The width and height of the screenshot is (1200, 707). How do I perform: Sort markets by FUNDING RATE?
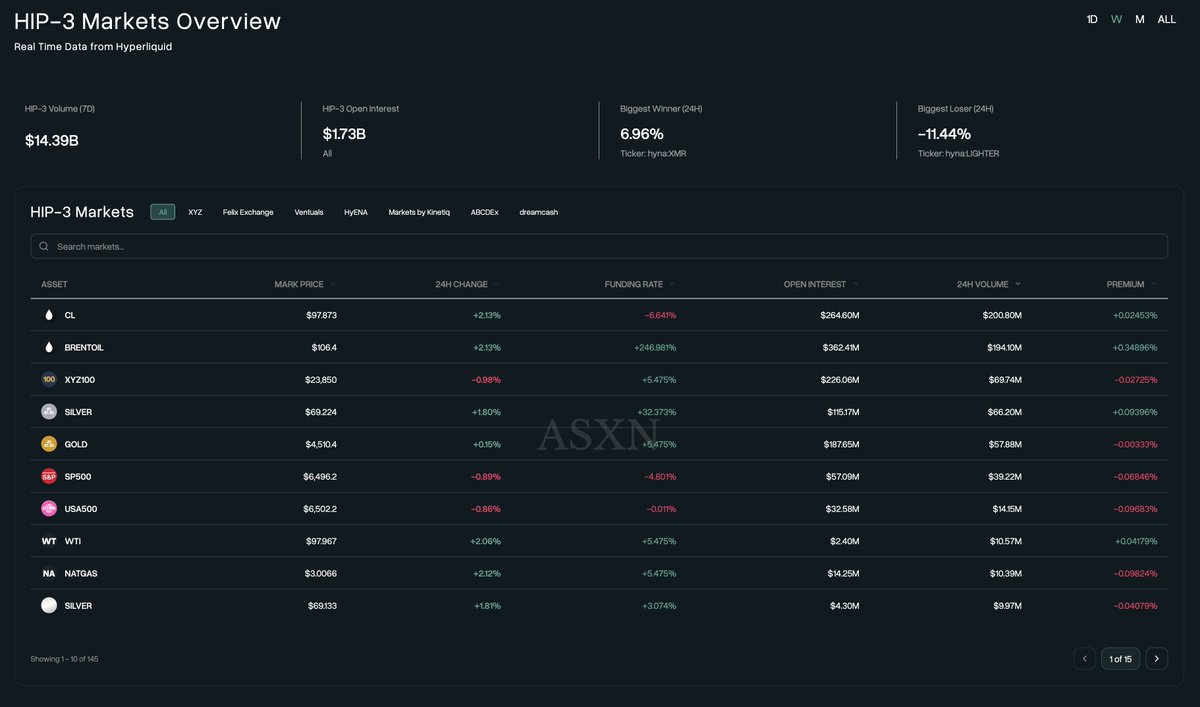pyautogui.click(x=636, y=284)
